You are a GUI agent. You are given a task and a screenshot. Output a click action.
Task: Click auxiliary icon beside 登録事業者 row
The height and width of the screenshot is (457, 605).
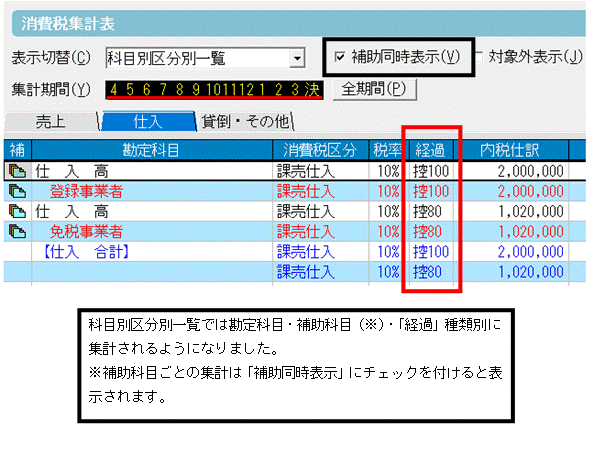[17, 191]
